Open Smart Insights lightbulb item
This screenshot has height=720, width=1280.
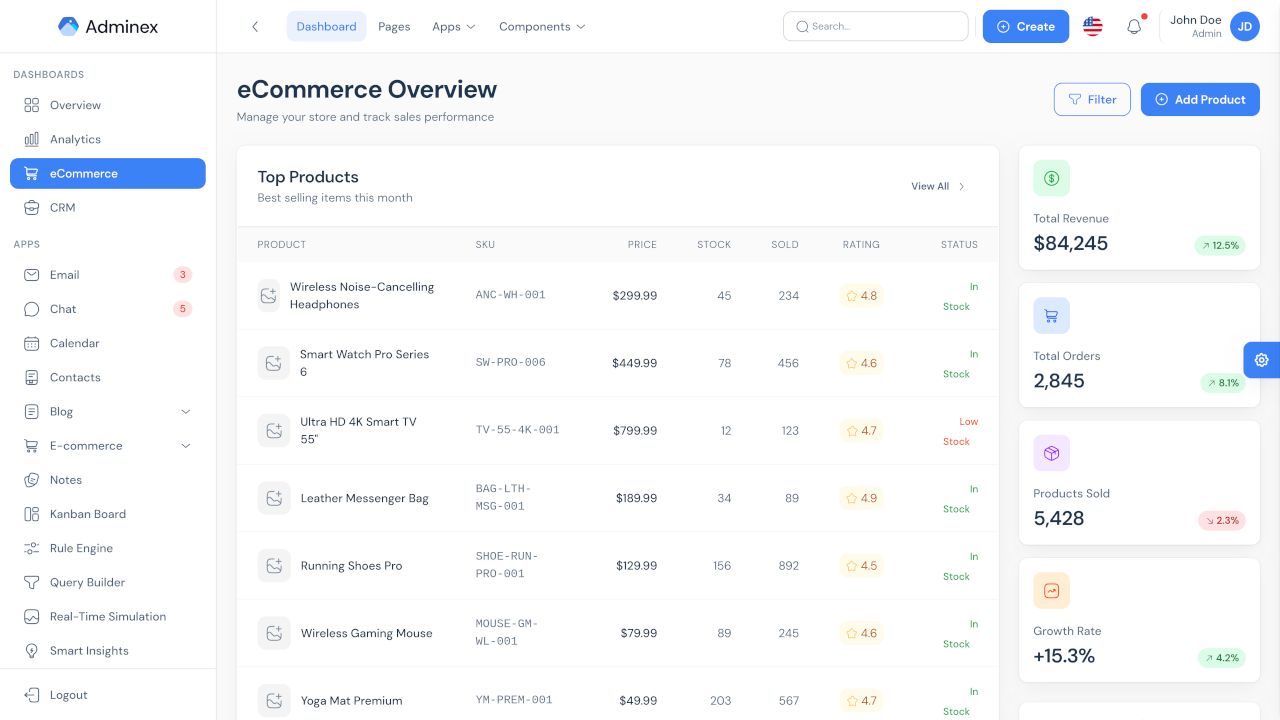click(x=108, y=650)
